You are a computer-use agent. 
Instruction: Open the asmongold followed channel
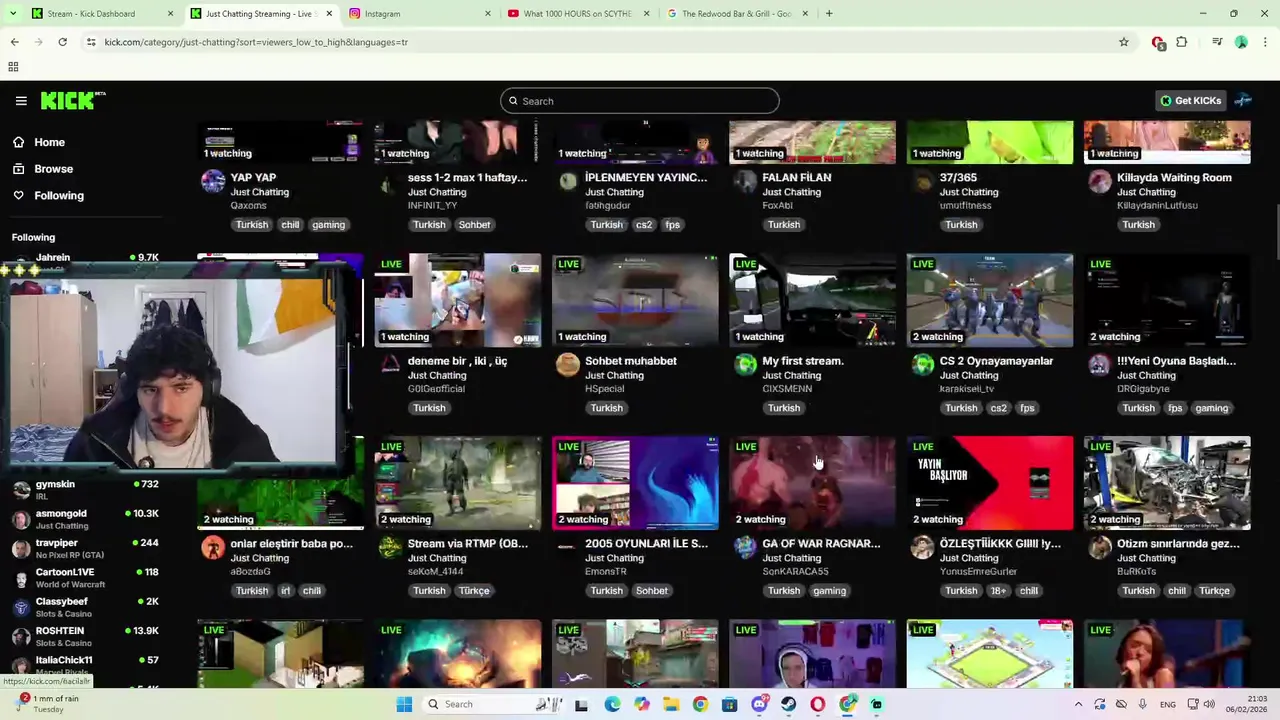pyautogui.click(x=85, y=519)
